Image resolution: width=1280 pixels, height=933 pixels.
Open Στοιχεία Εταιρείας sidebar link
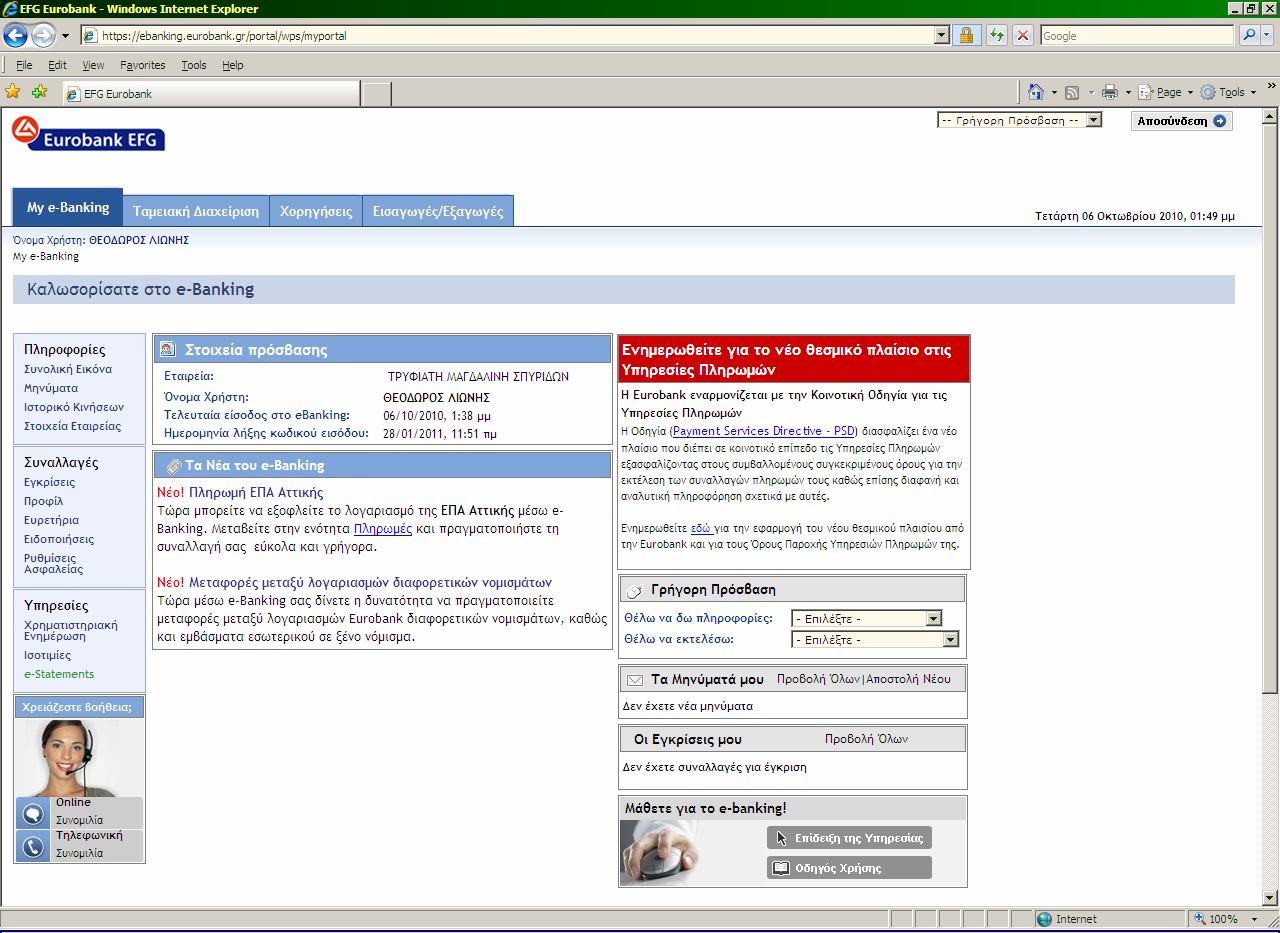(73, 426)
